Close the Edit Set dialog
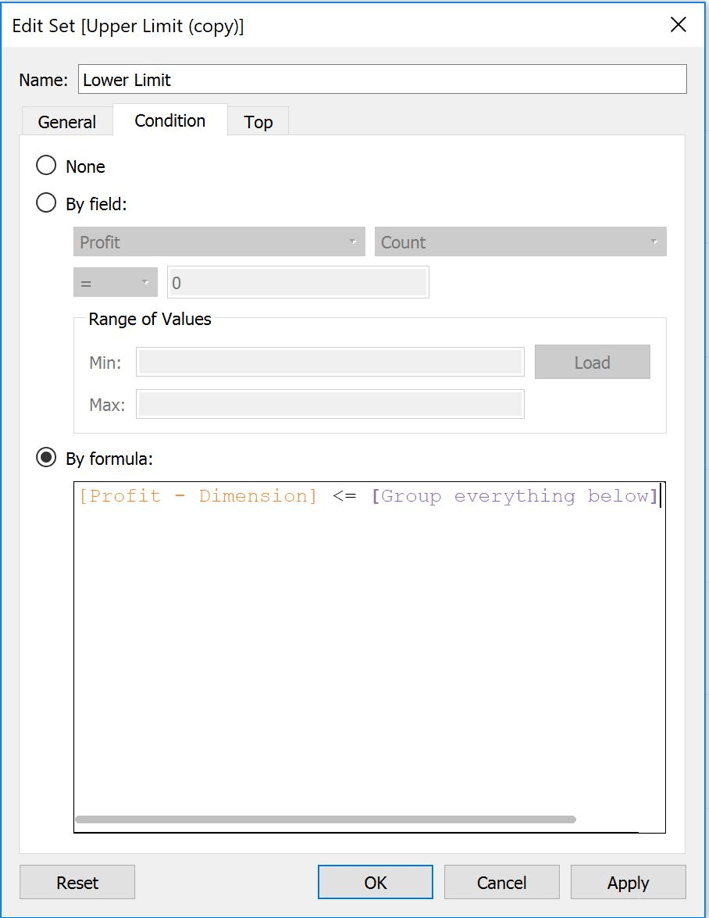The height and width of the screenshot is (918, 709). click(x=678, y=25)
